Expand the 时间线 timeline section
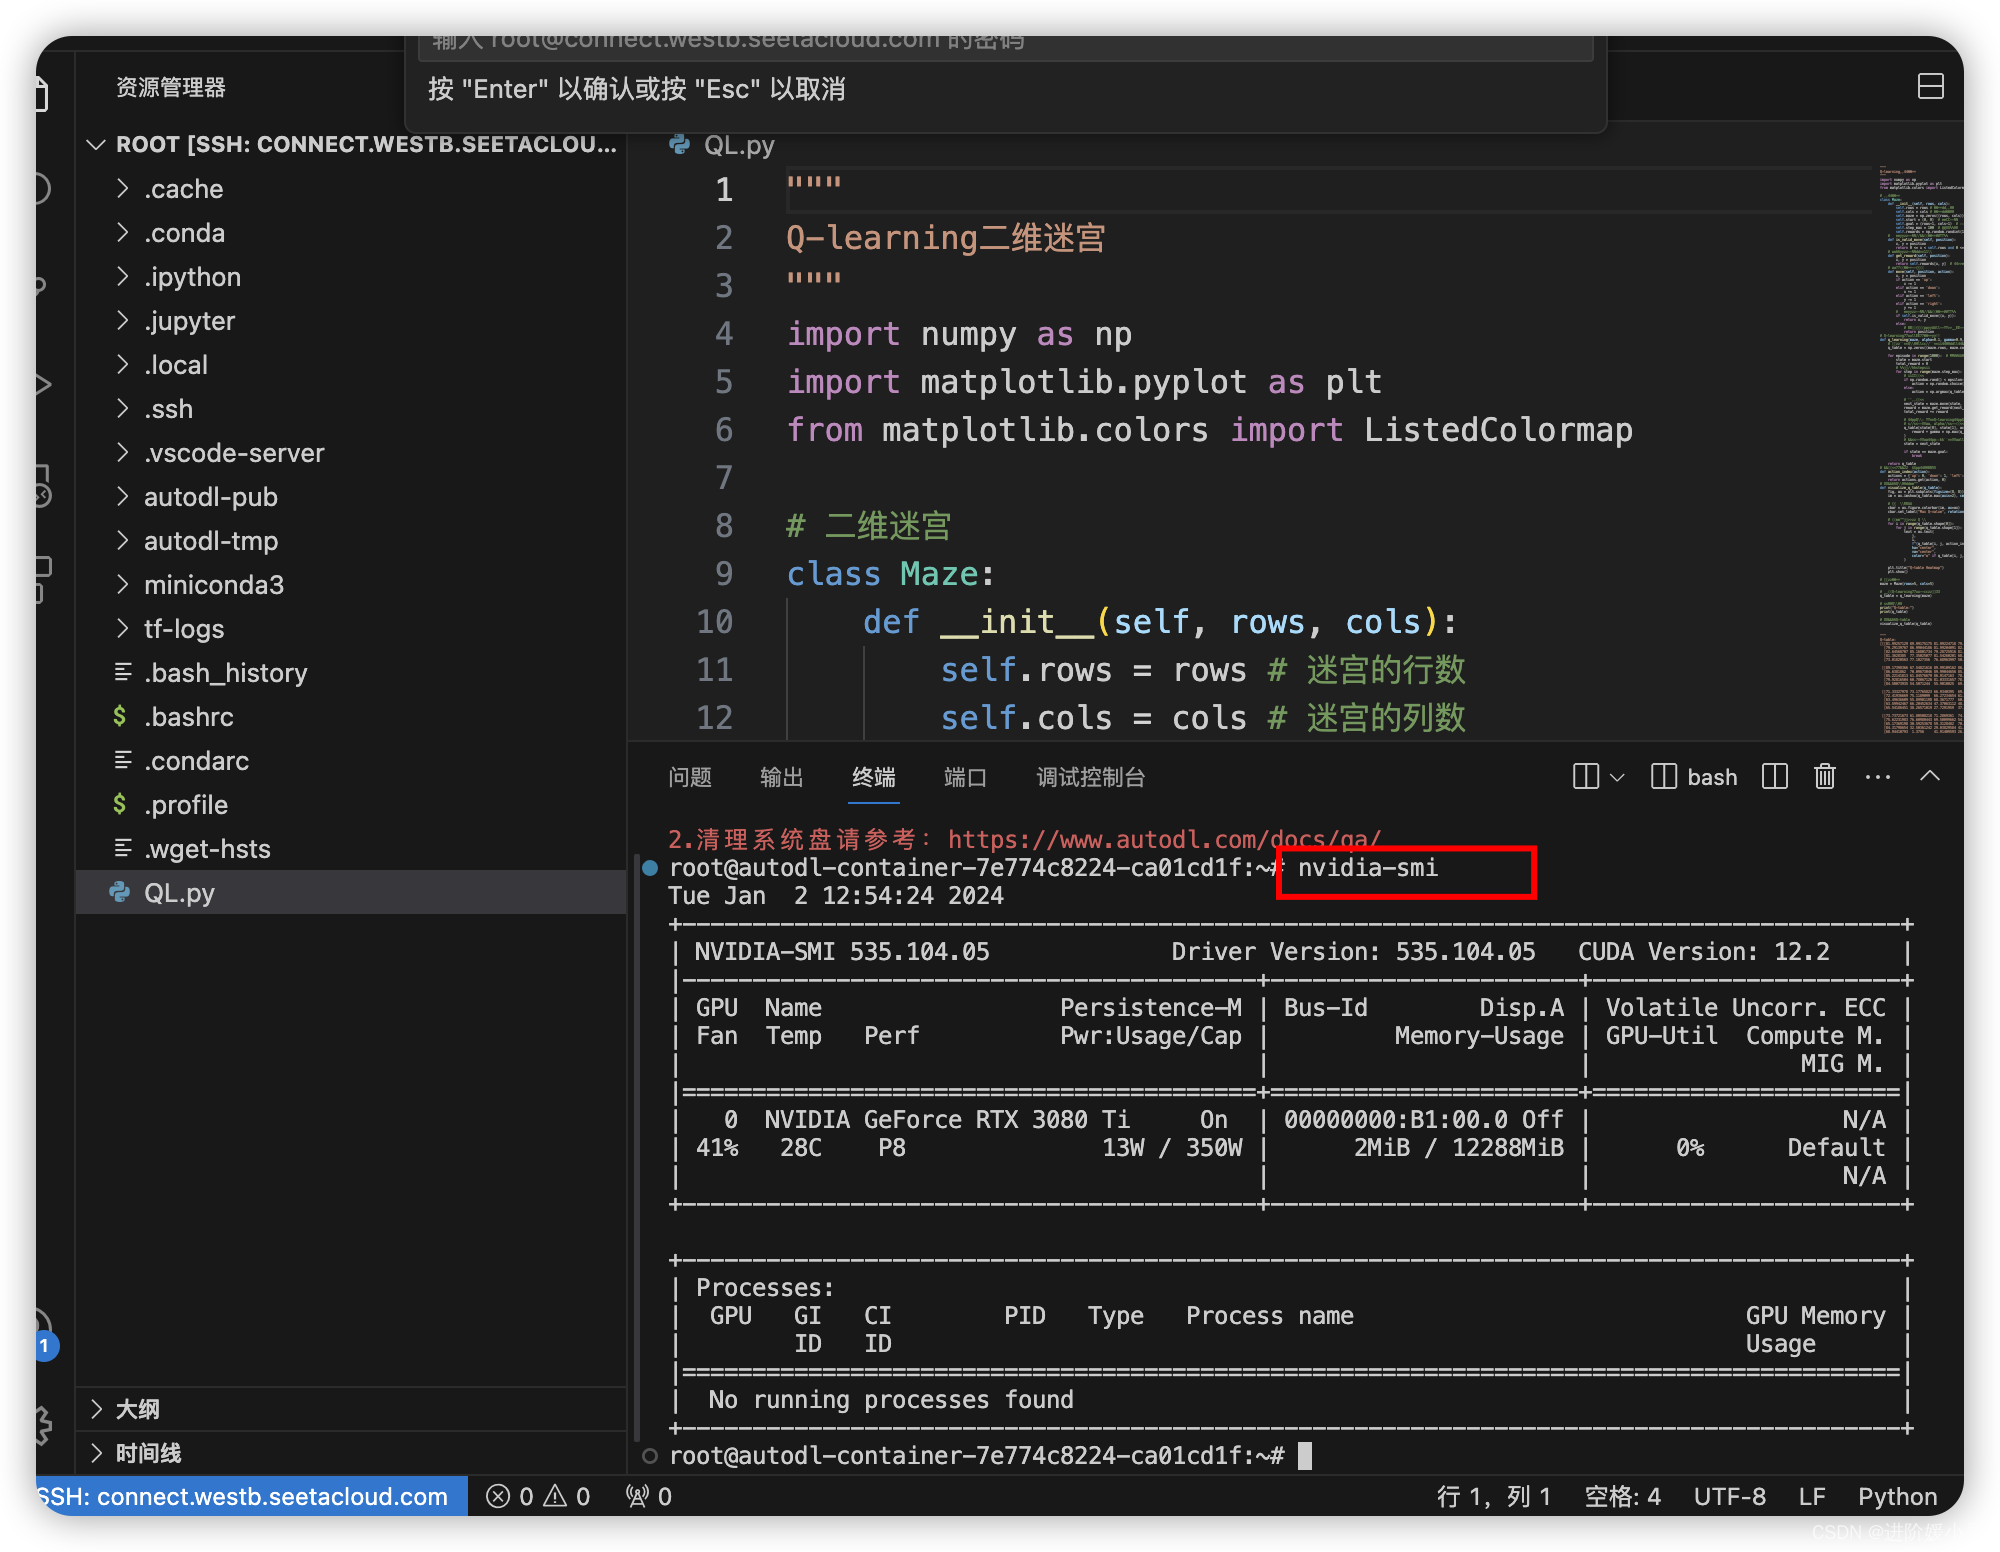 click(x=351, y=1453)
